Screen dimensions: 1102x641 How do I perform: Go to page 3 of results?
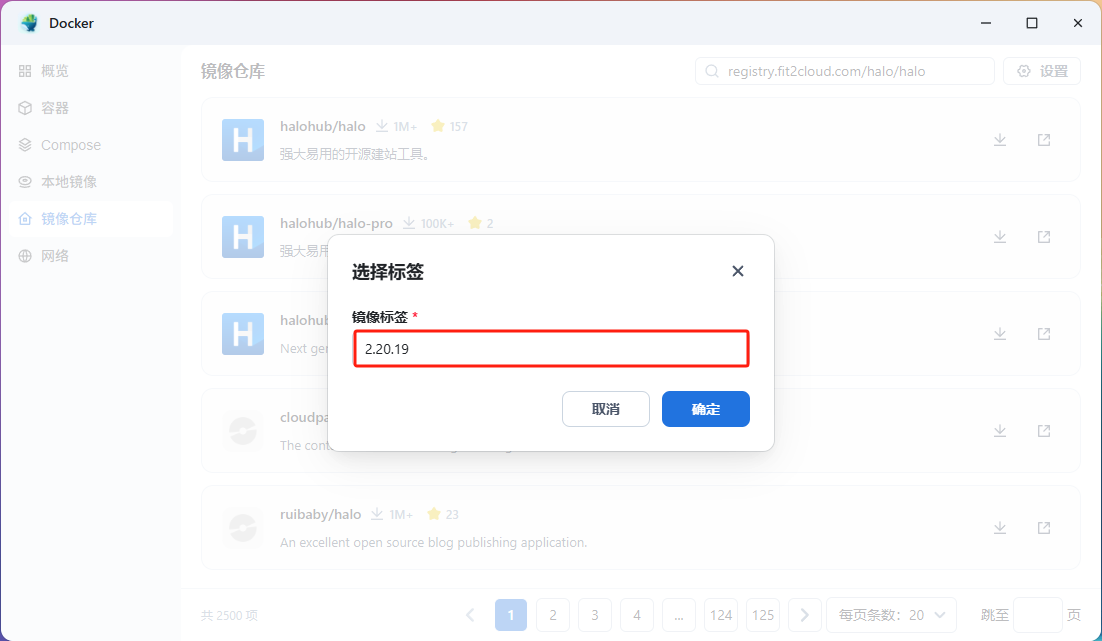(x=595, y=615)
